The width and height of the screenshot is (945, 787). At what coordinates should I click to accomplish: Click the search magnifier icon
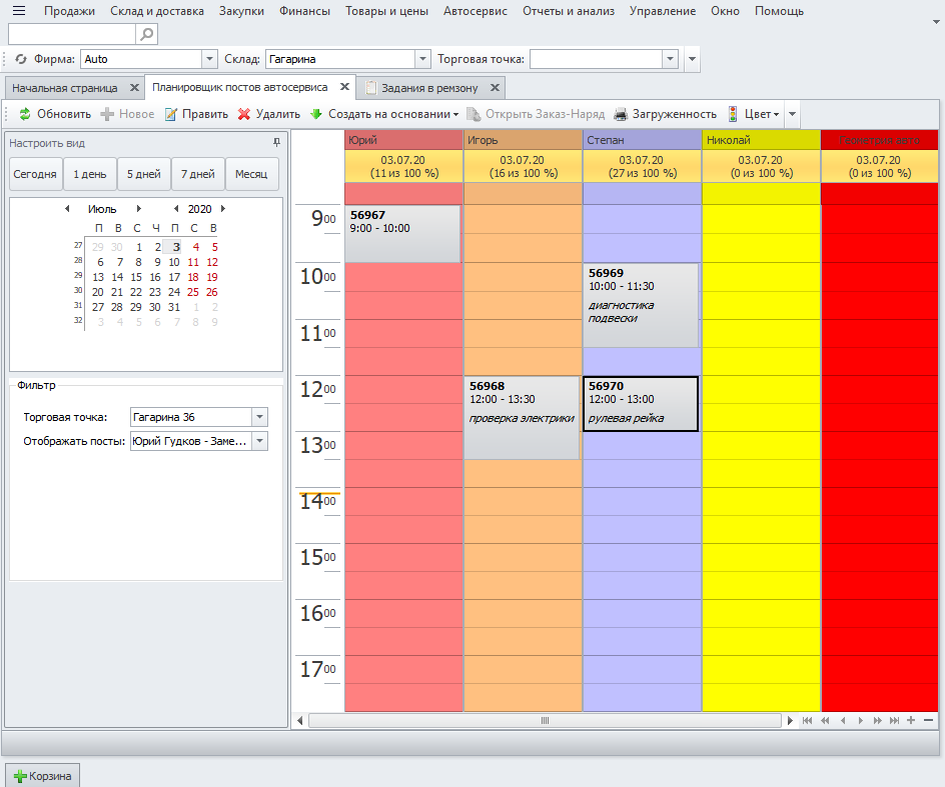(146, 34)
